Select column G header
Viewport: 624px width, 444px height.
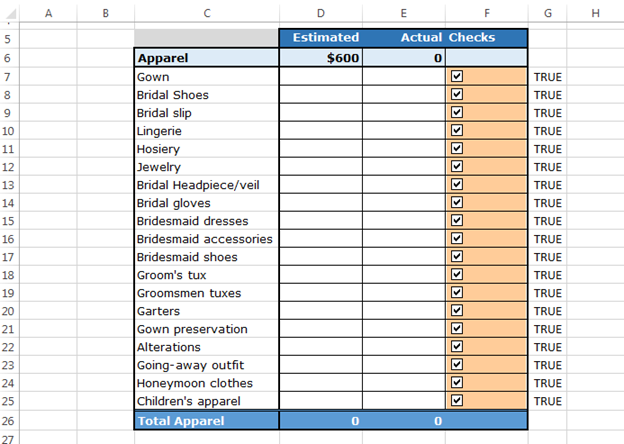pos(548,13)
